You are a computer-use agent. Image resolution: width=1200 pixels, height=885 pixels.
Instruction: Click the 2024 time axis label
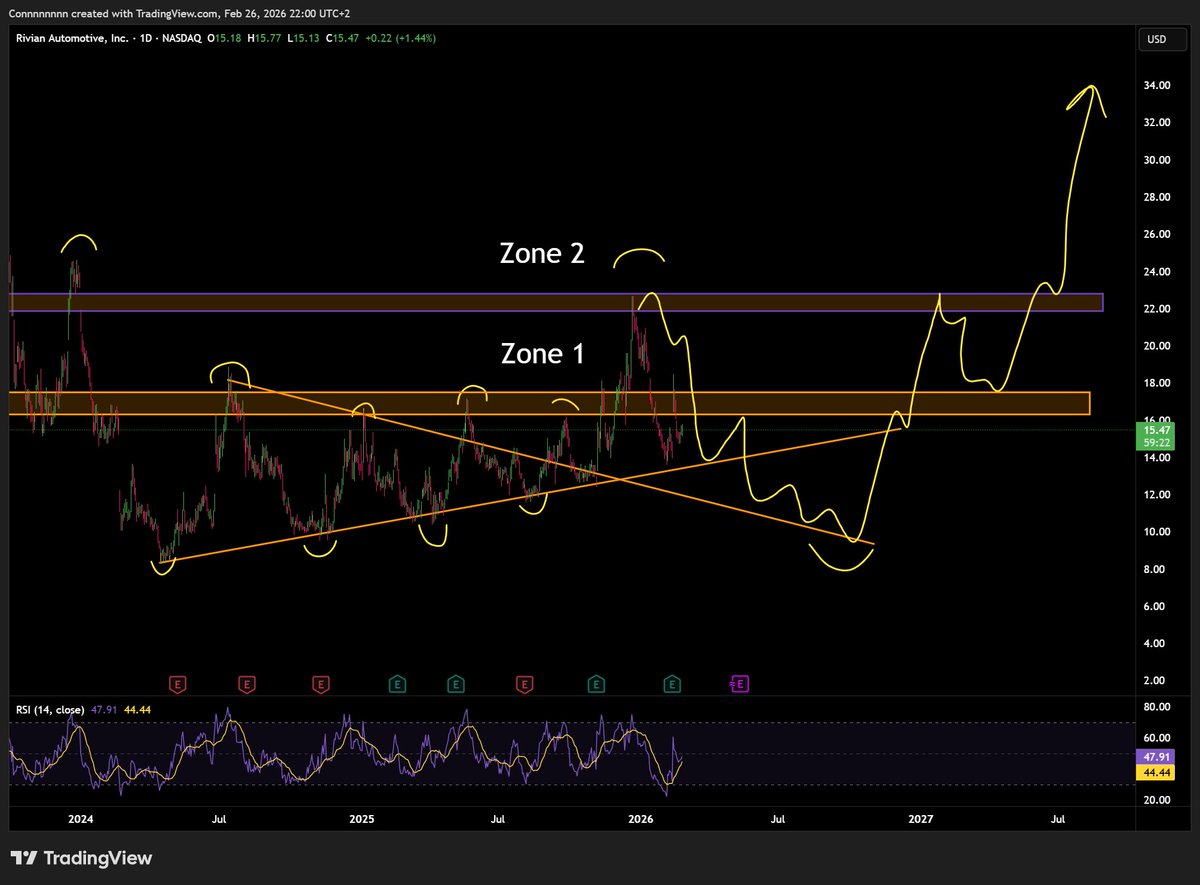point(81,819)
